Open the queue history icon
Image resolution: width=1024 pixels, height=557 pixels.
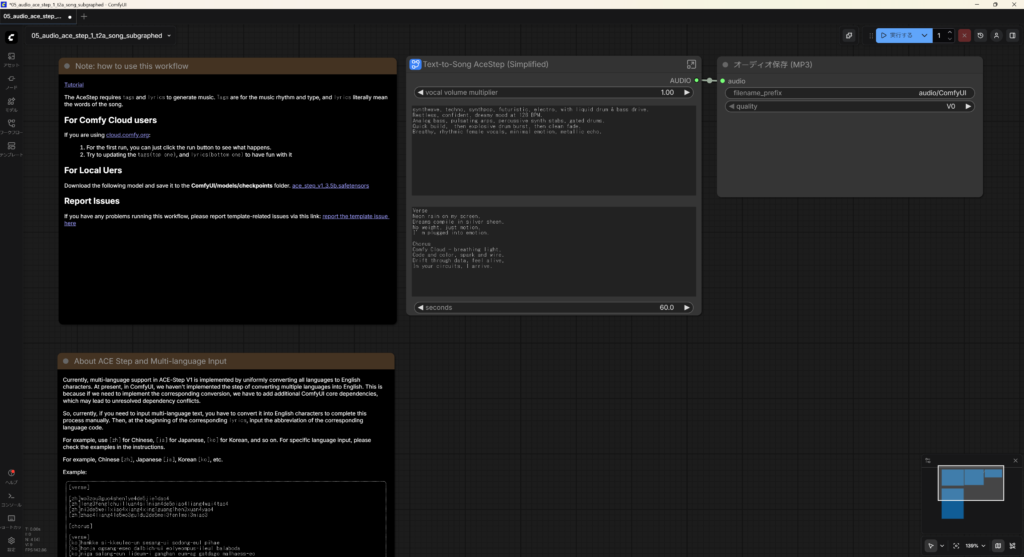[x=981, y=35]
